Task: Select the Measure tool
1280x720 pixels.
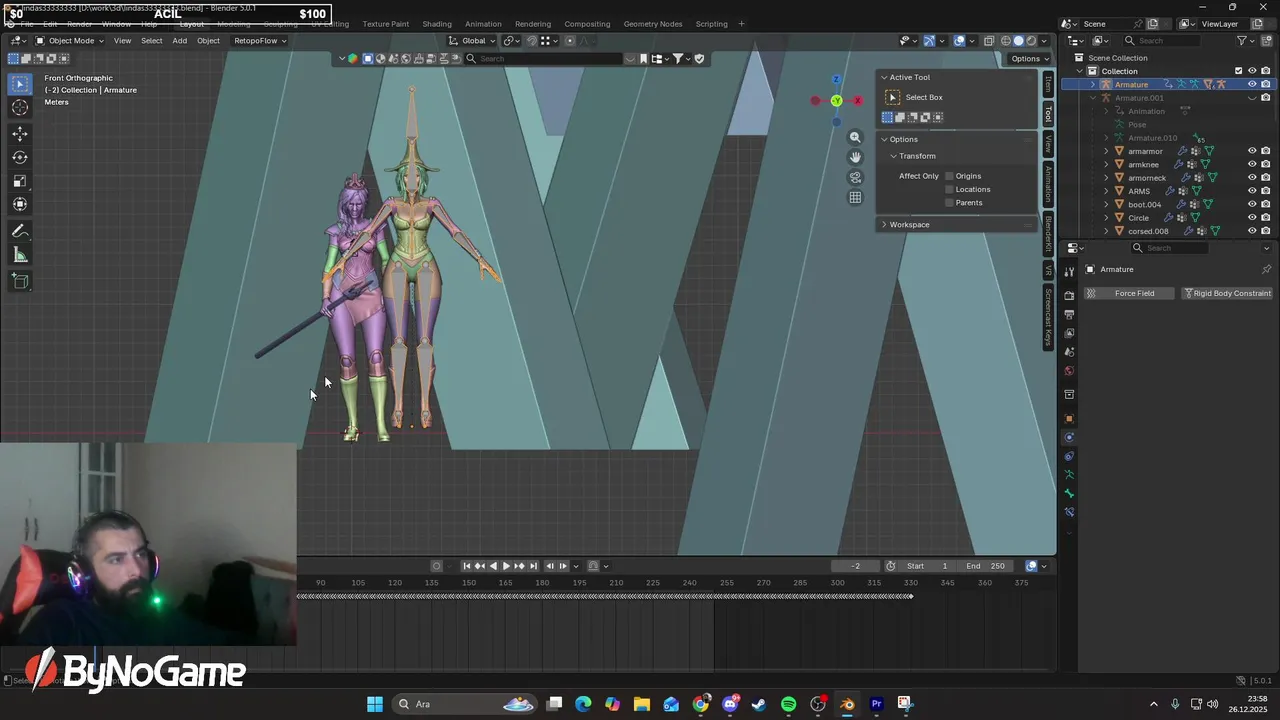Action: [20, 255]
